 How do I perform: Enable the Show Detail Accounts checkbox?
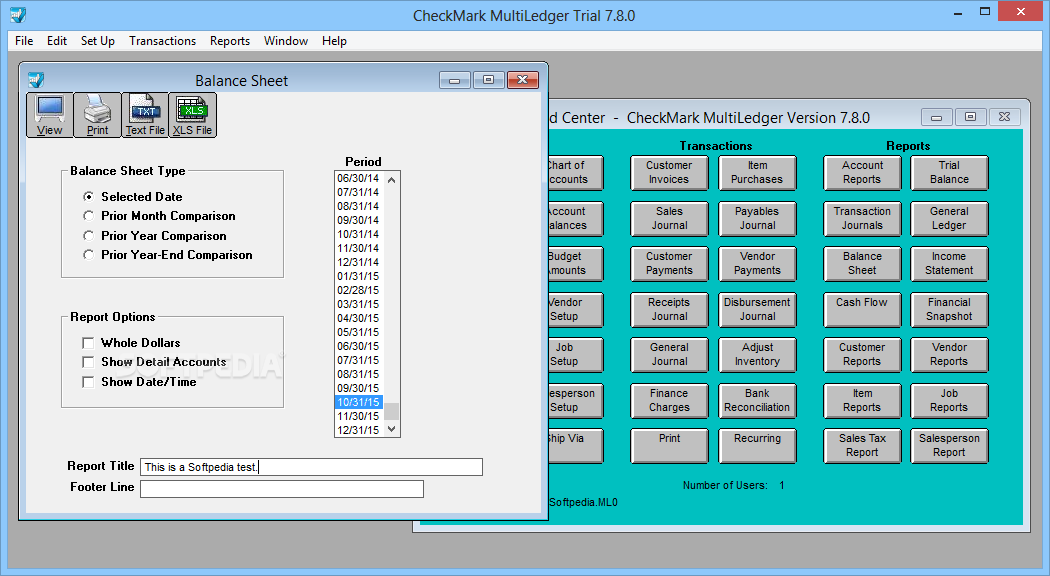[x=88, y=362]
